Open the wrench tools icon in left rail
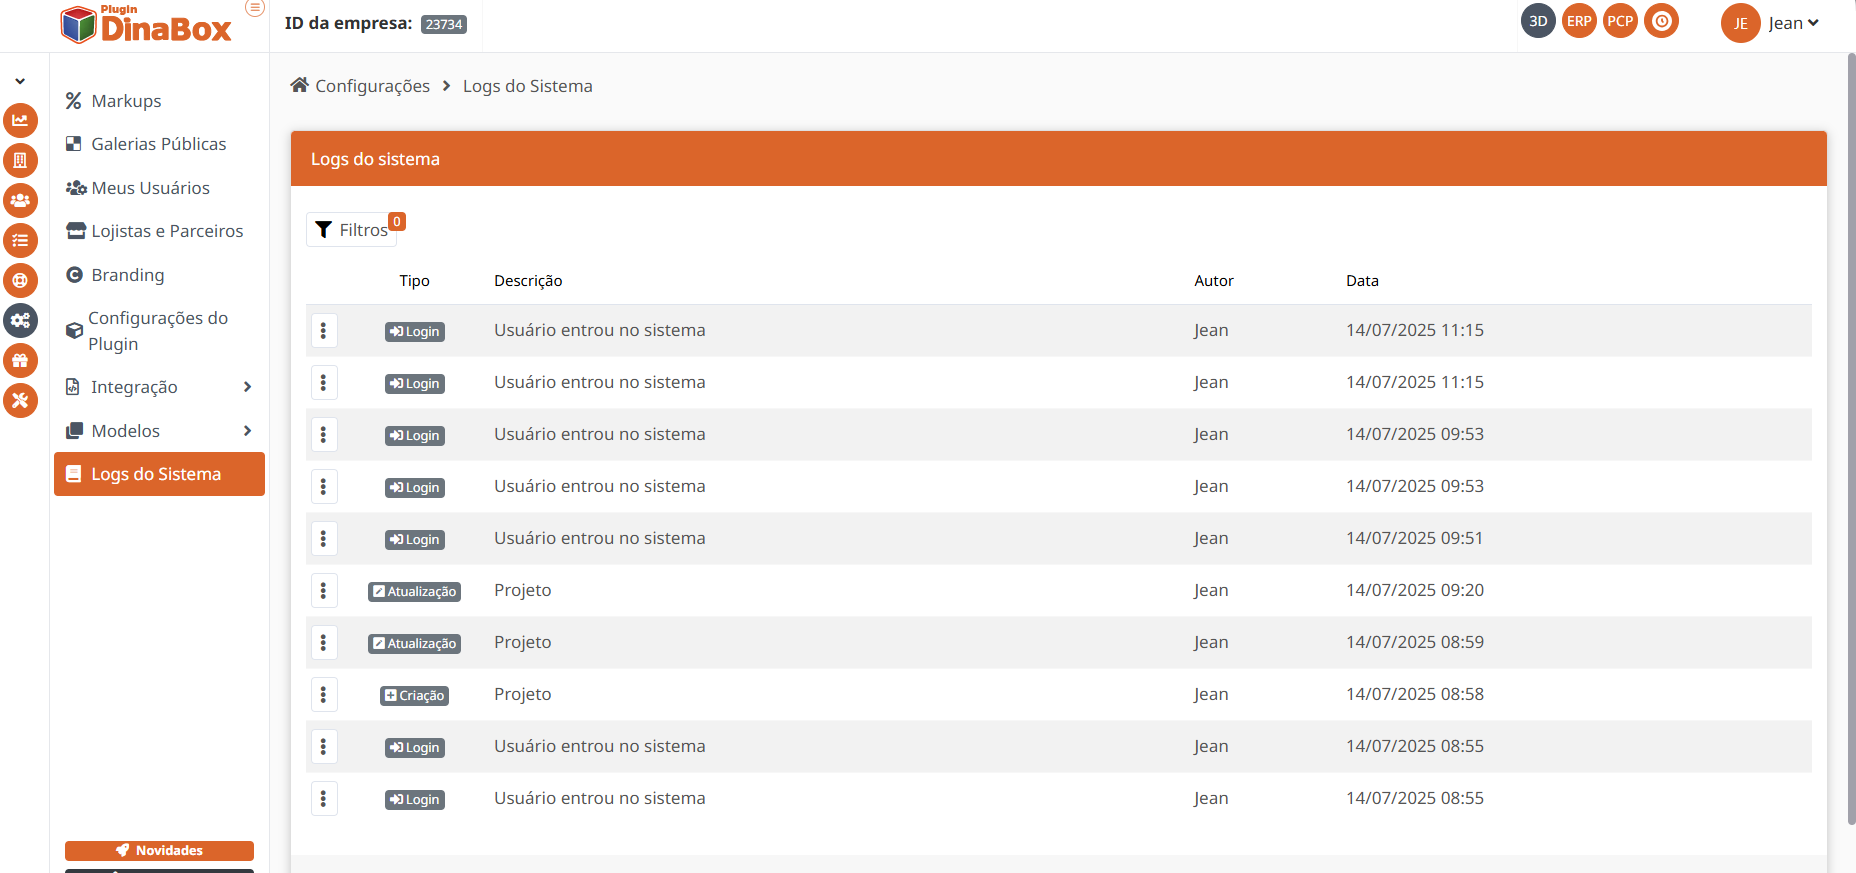The width and height of the screenshot is (1856, 873). pos(20,400)
